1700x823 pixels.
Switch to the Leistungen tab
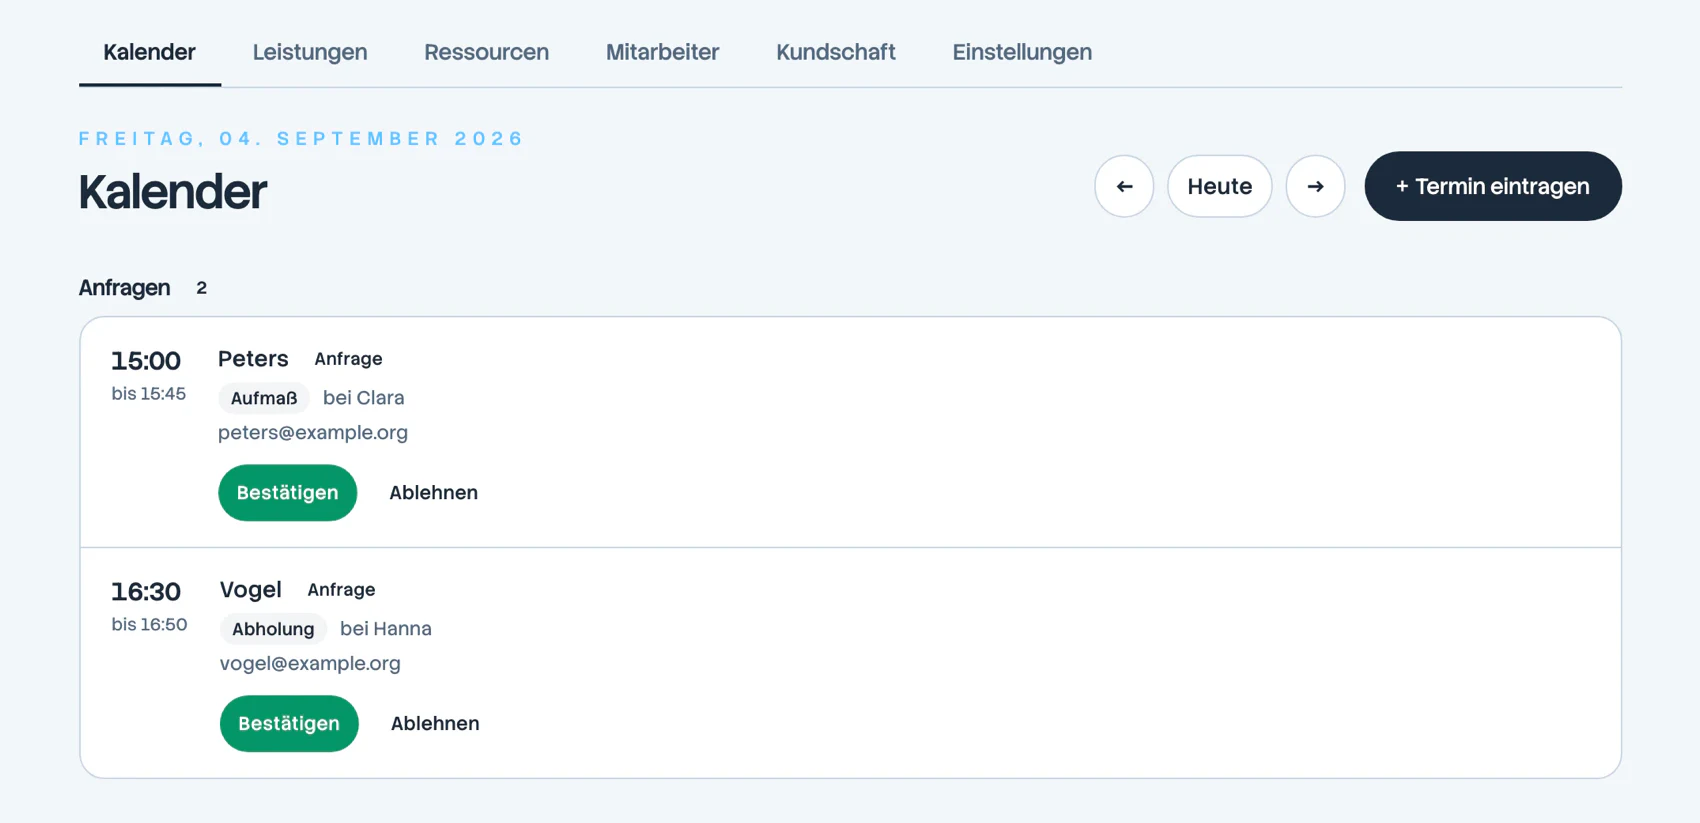point(310,52)
